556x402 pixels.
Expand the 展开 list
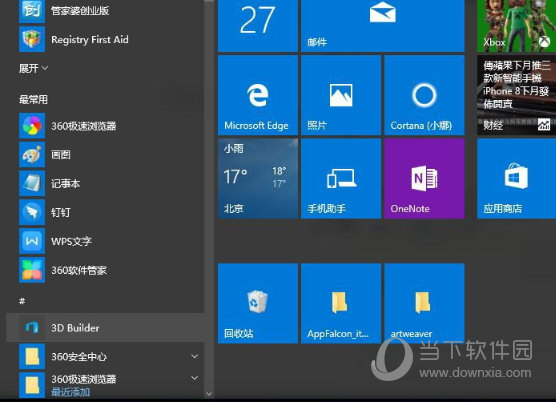33,68
